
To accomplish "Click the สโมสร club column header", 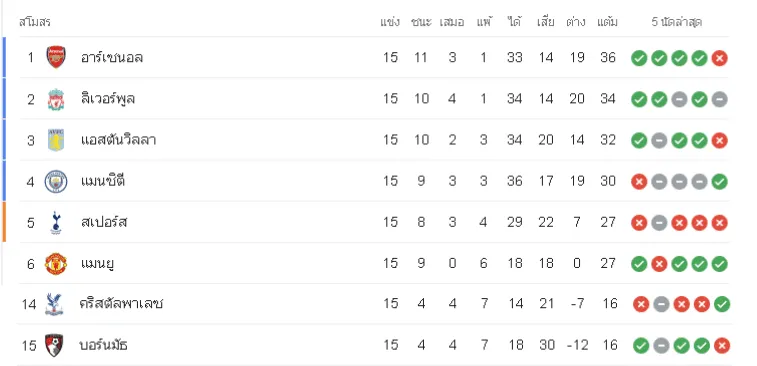I will point(35,22).
